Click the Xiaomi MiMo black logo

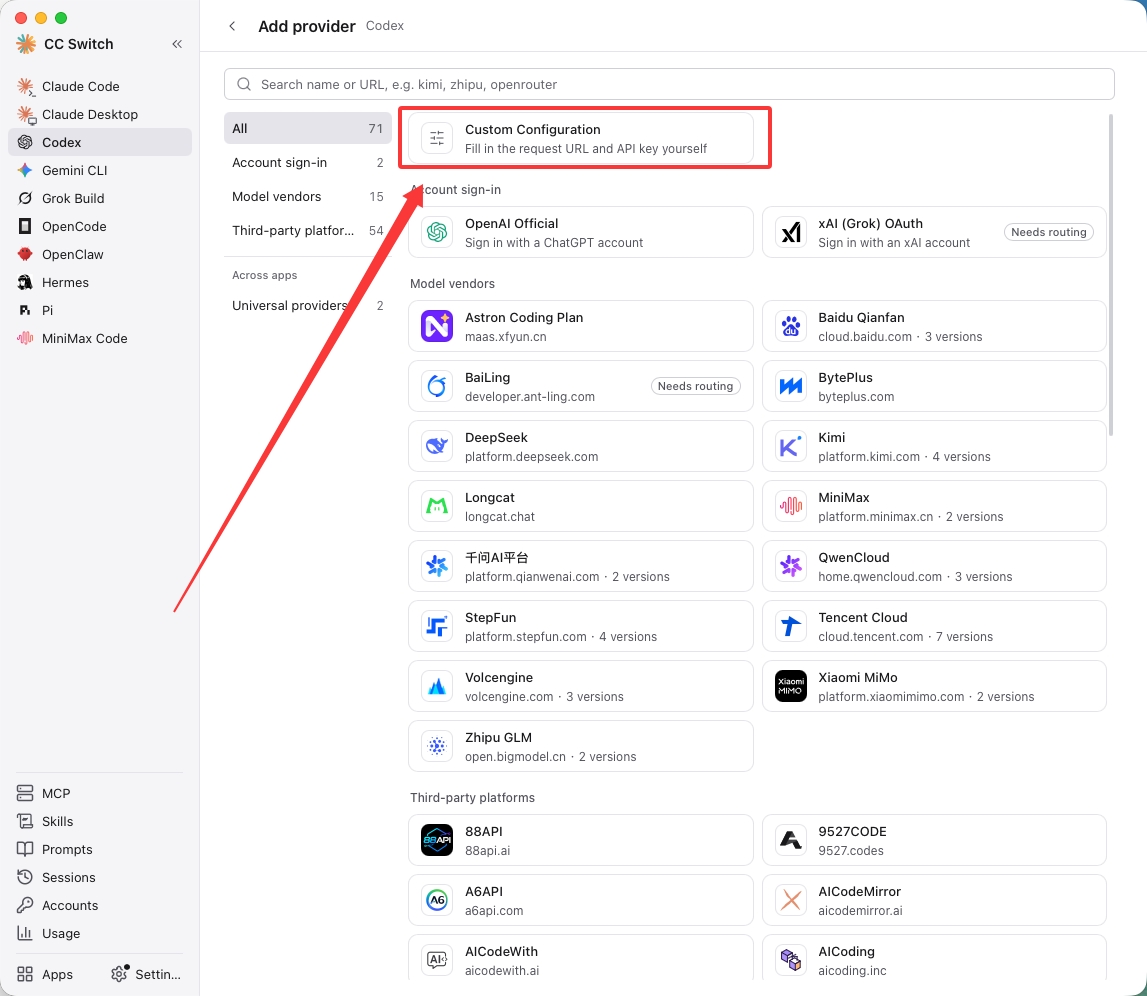791,686
